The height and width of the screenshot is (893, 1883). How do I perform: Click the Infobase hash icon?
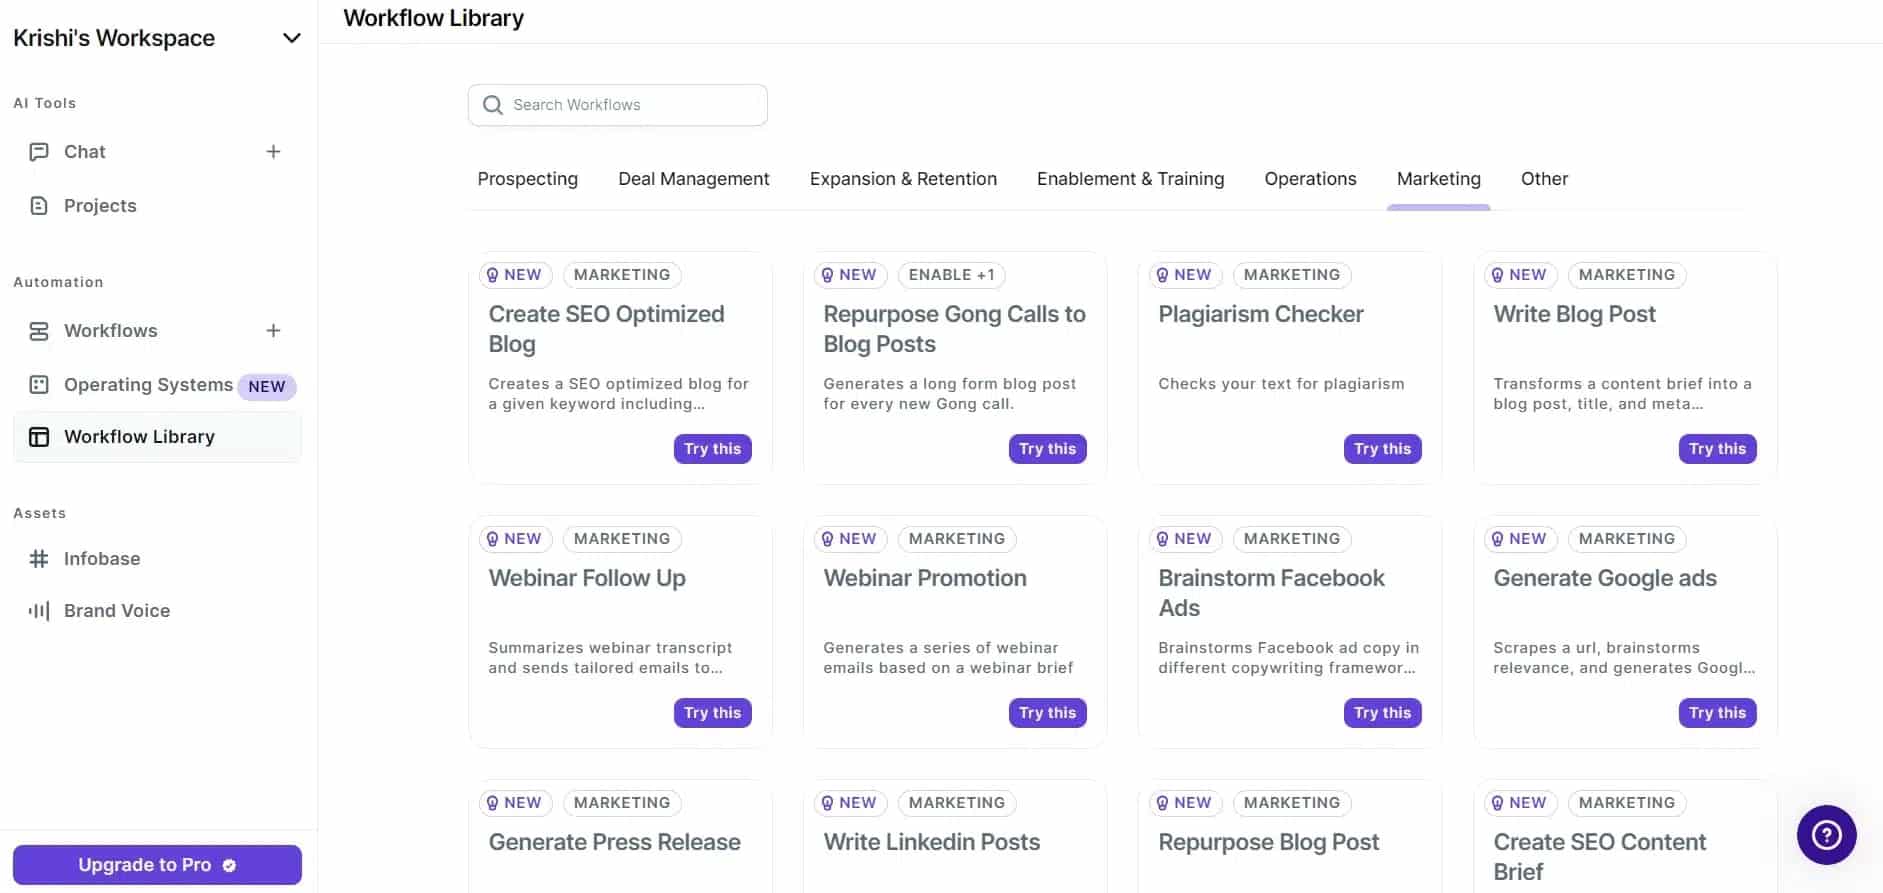[39, 559]
